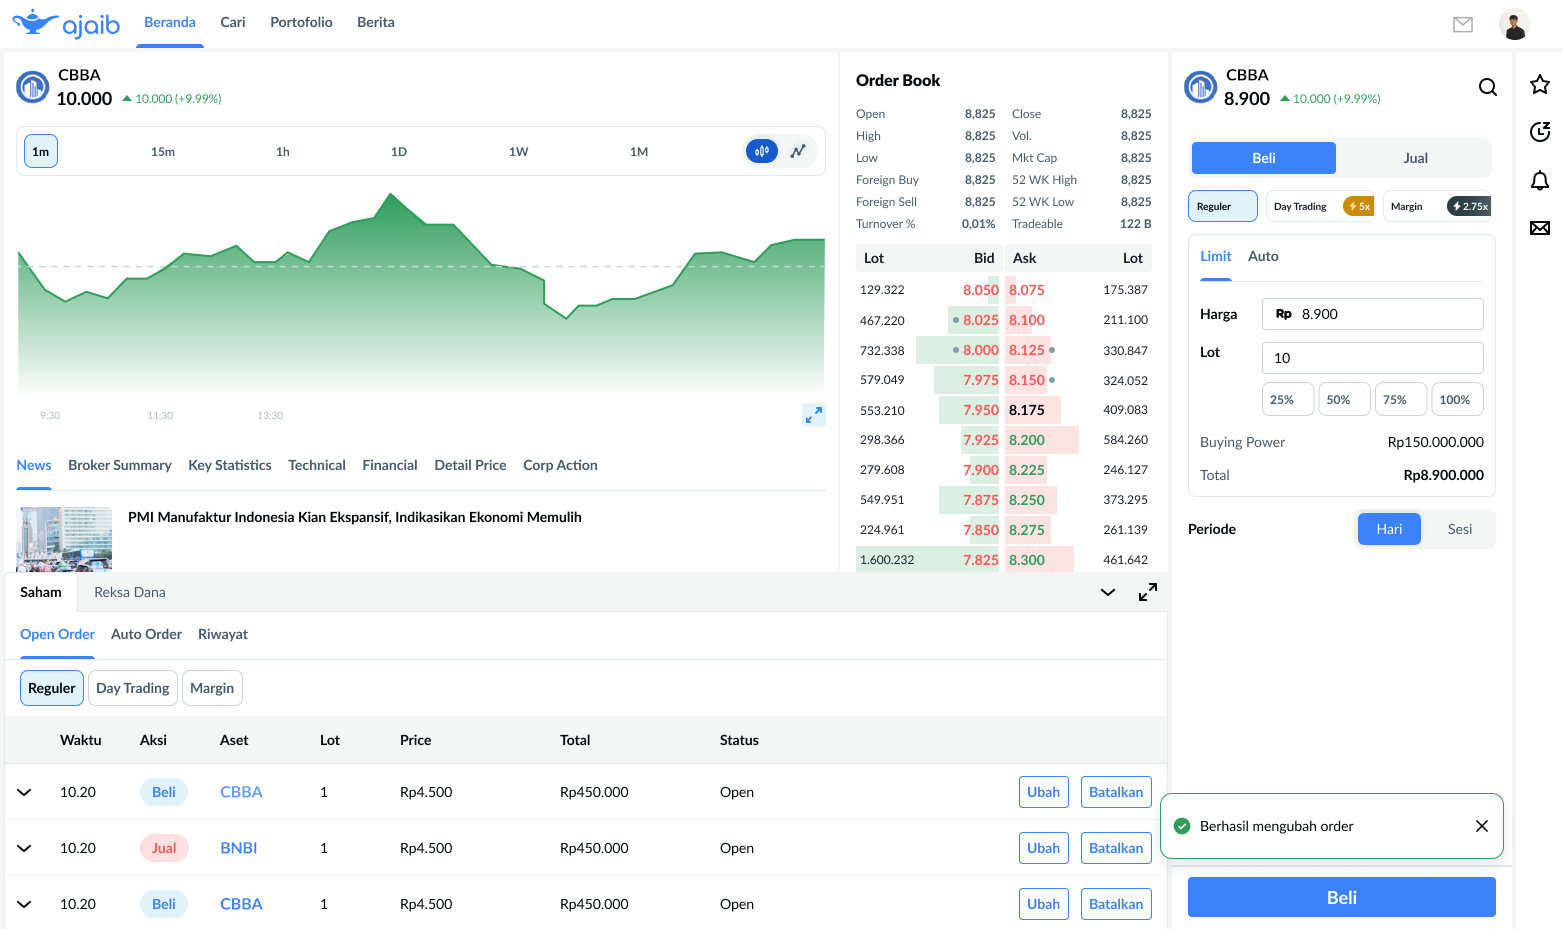Expand the price chart to fullscreen
Viewport: 1563px width, 929px height.
[x=814, y=414]
